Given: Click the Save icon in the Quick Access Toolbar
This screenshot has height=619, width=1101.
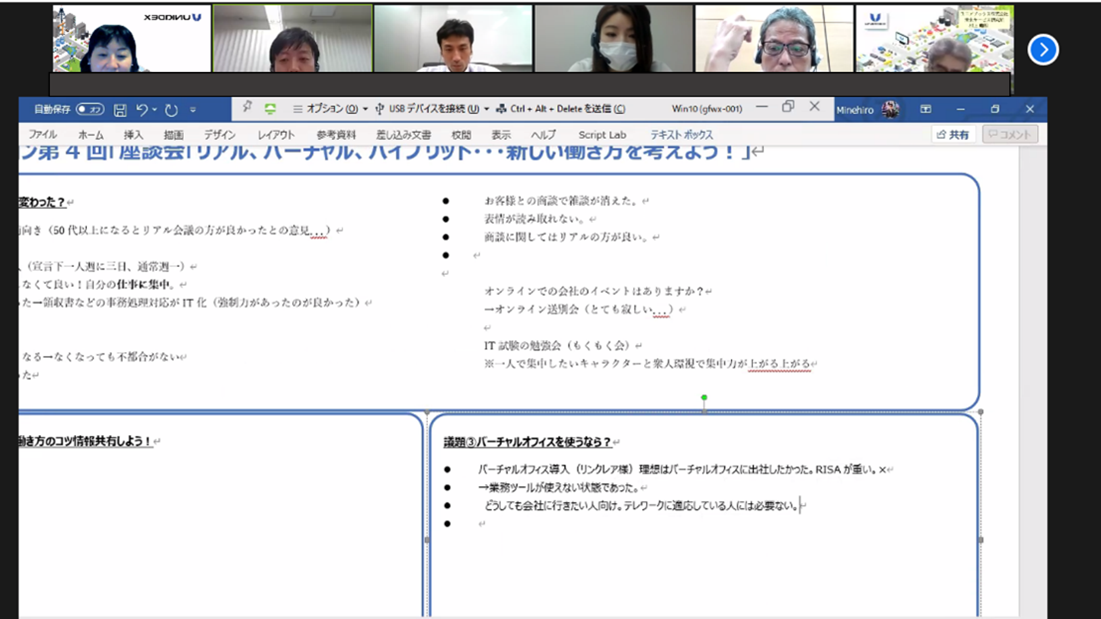Looking at the screenshot, I should (x=120, y=109).
